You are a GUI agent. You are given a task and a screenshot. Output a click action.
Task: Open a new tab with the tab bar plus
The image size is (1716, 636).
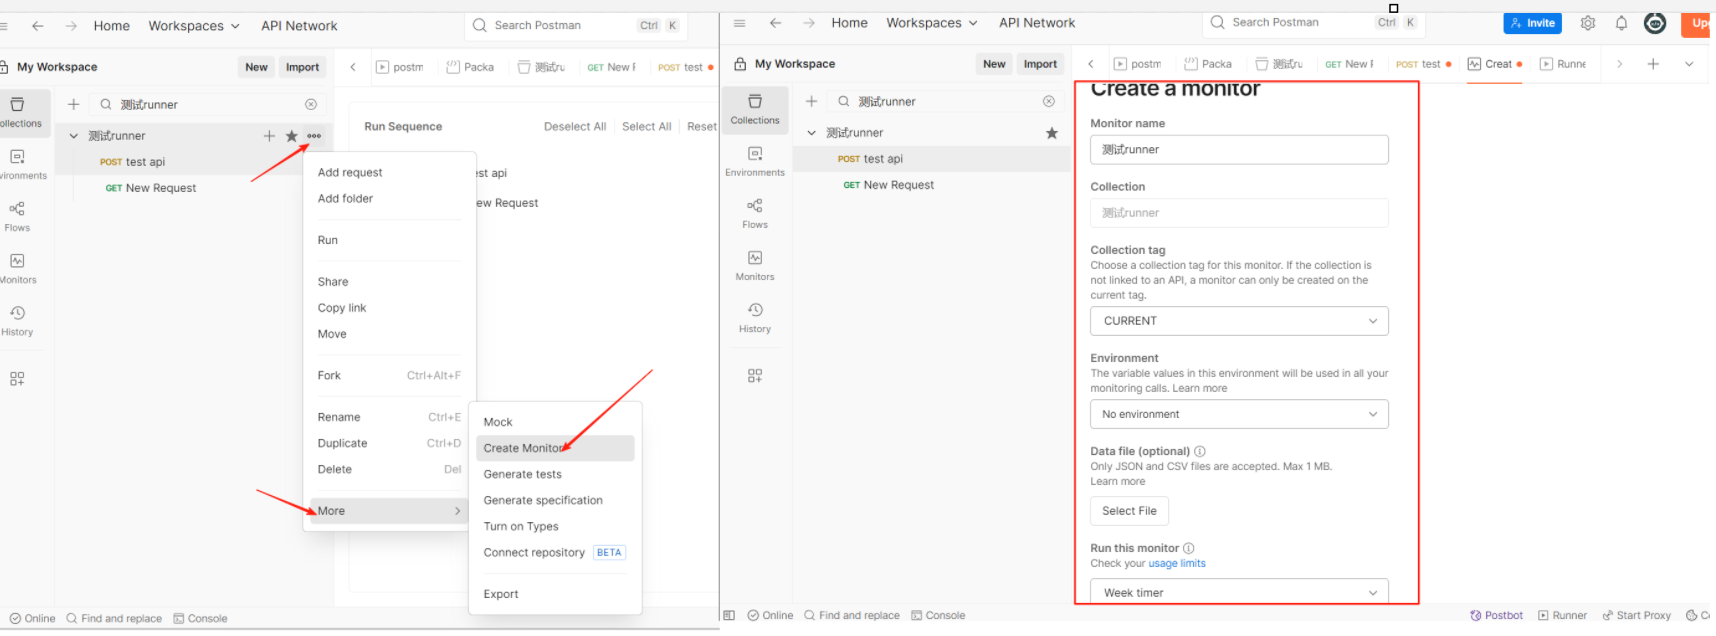point(1653,64)
